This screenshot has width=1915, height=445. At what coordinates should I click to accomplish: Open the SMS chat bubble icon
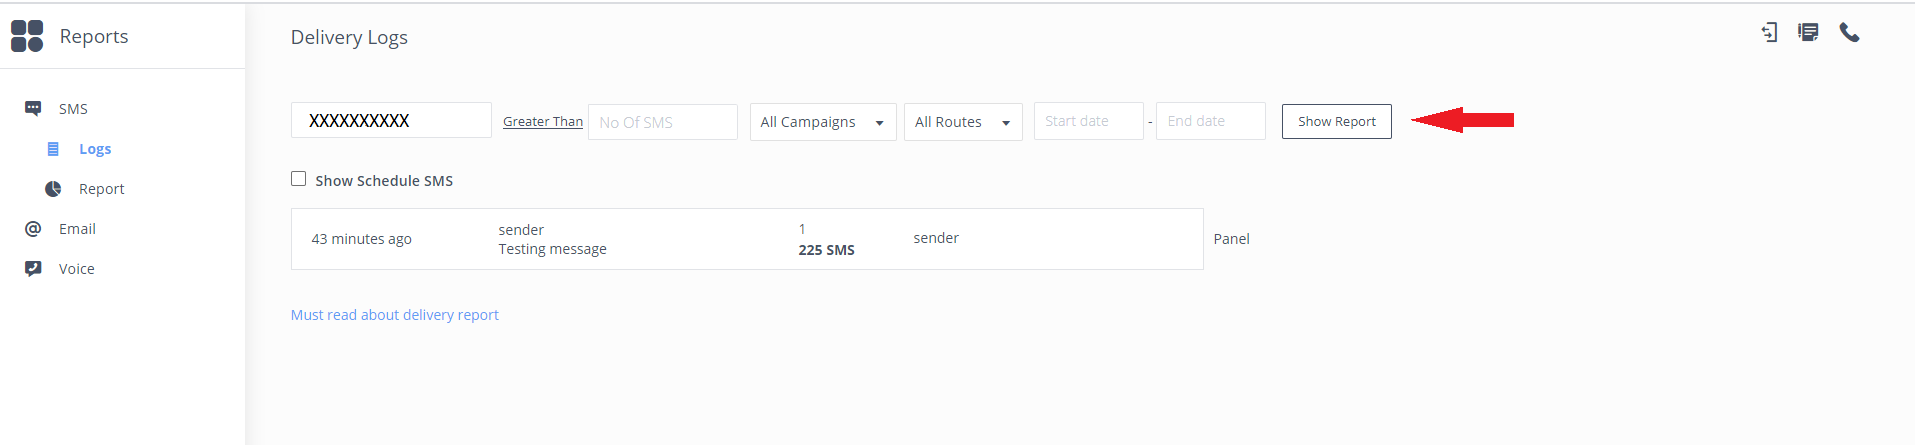pos(33,108)
